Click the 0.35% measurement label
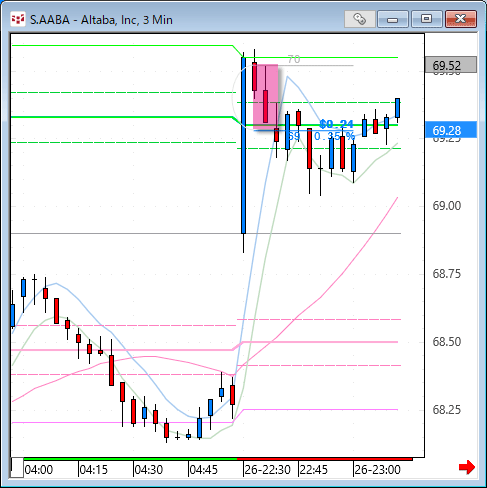The image size is (487, 488). [334, 136]
